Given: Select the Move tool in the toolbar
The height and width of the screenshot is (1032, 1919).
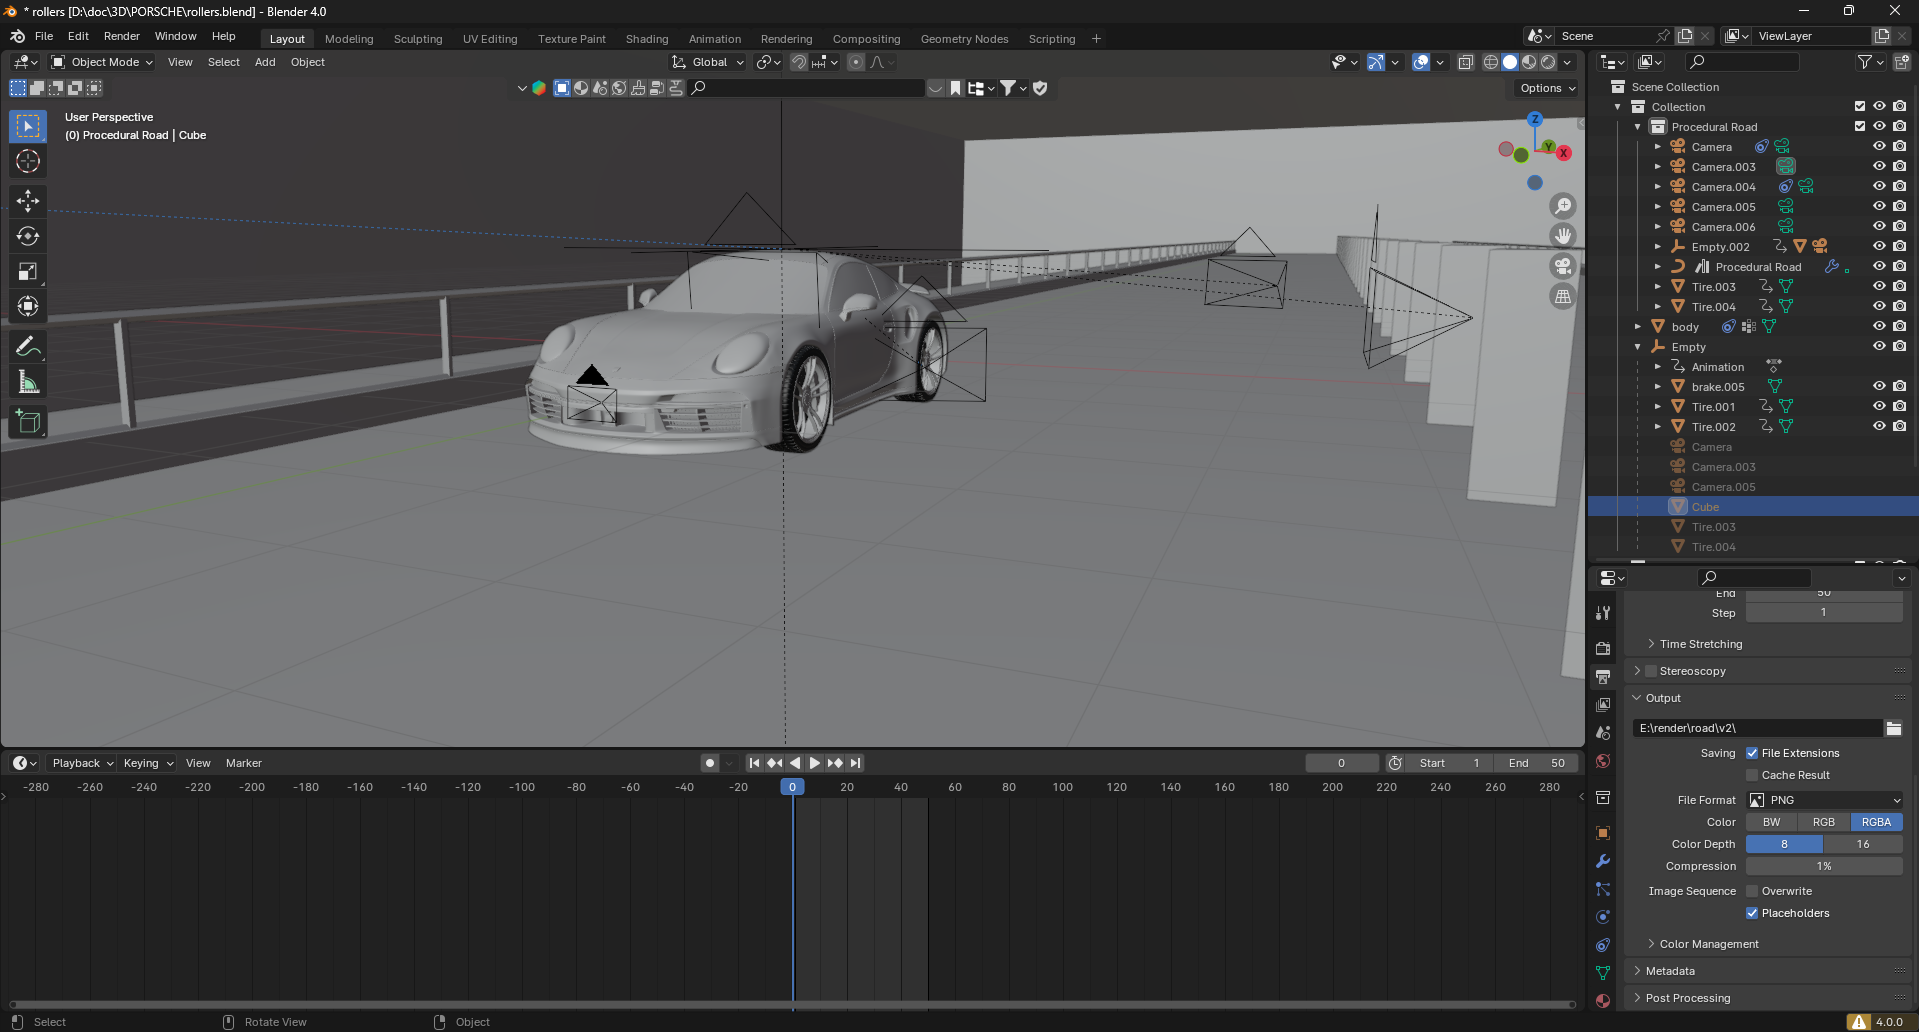Looking at the screenshot, I should (28, 201).
